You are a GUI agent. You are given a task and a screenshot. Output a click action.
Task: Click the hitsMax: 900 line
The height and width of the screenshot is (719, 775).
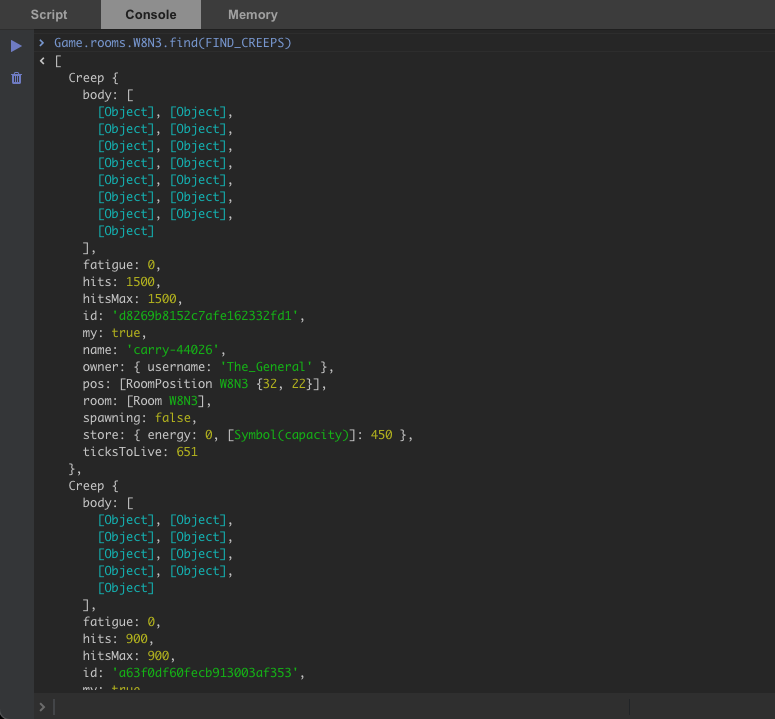point(129,656)
